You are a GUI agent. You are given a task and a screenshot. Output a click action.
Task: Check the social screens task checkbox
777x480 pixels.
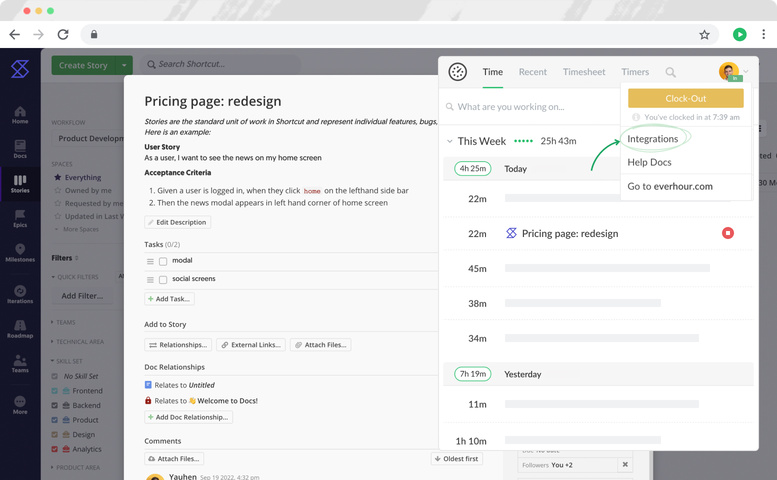(163, 280)
